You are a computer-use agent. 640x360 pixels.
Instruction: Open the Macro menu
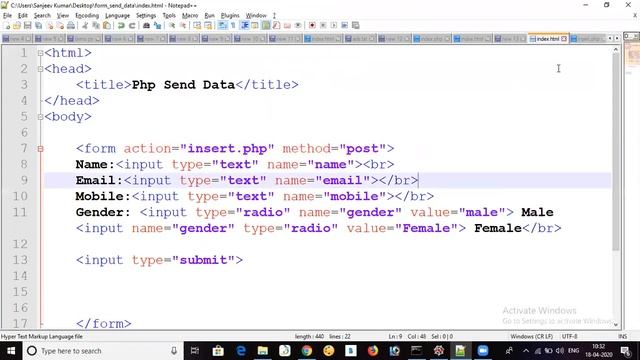[x=190, y=16]
